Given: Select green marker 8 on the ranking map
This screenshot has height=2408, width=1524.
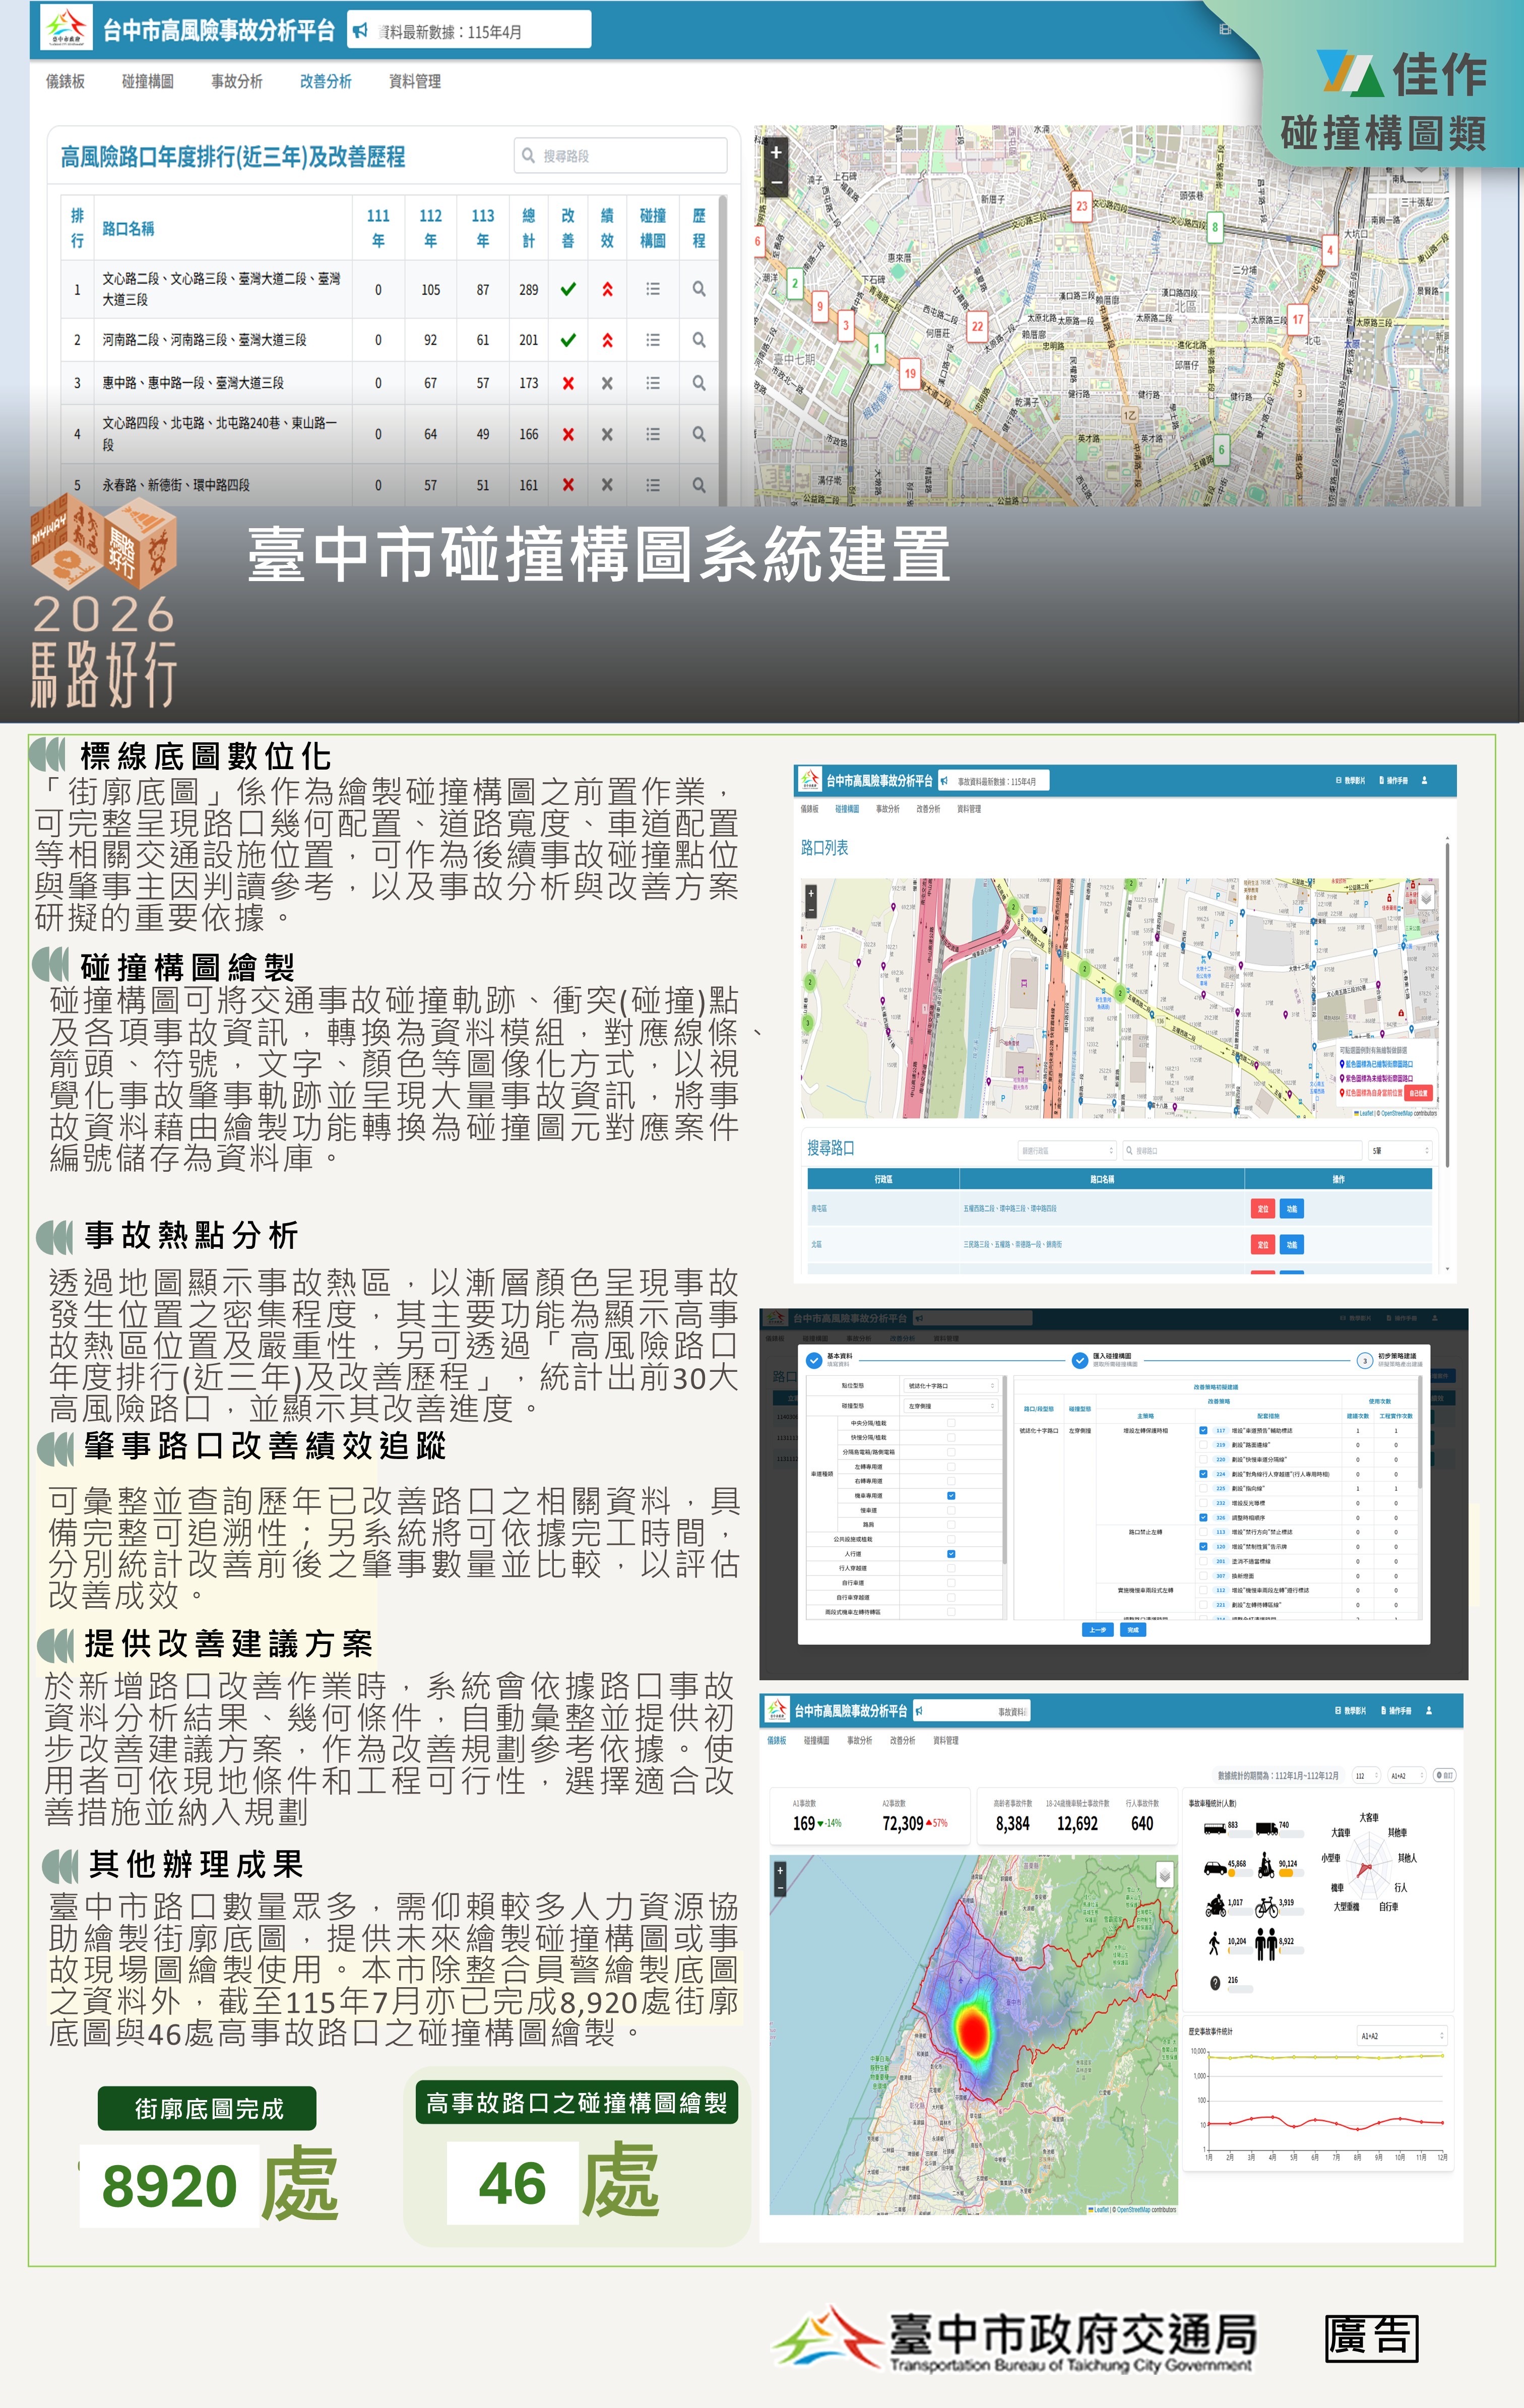Looking at the screenshot, I should [1215, 228].
